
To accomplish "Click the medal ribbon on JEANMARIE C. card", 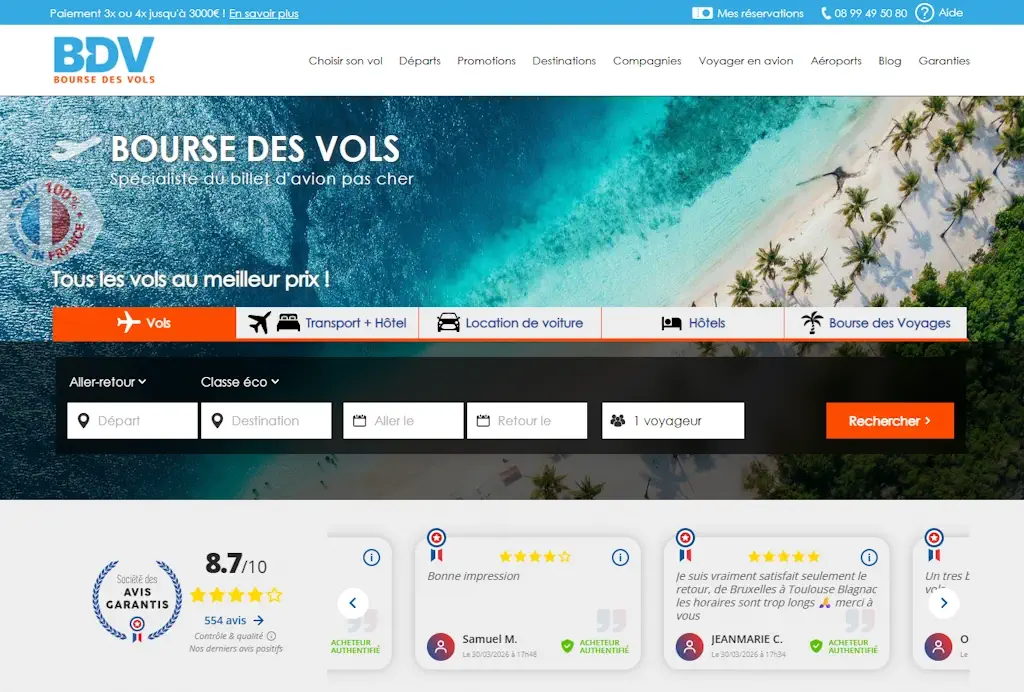I will point(685,545).
